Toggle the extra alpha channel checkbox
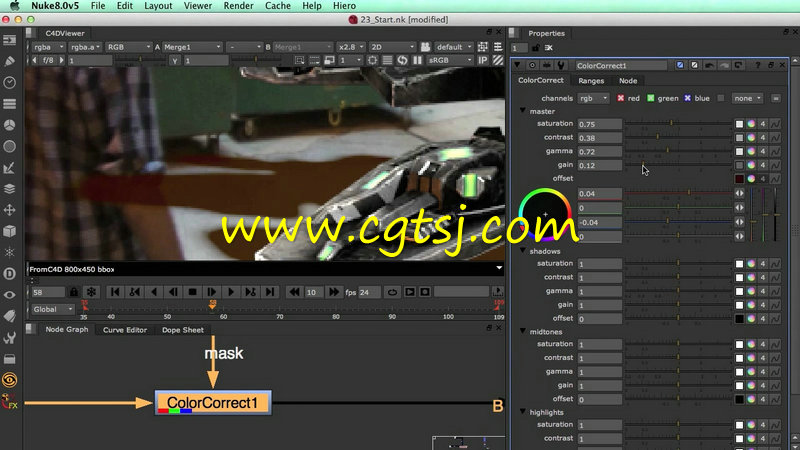Image resolution: width=800 pixels, height=450 pixels. point(721,98)
